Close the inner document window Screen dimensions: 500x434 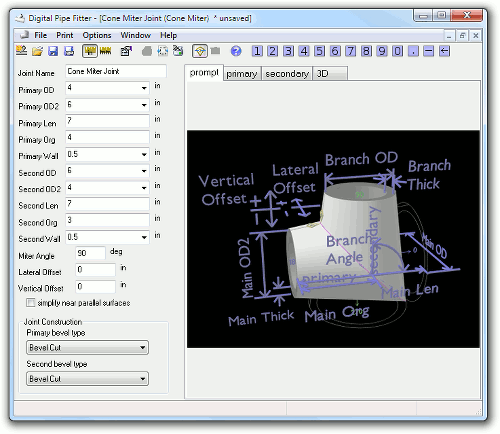[x=476, y=35]
